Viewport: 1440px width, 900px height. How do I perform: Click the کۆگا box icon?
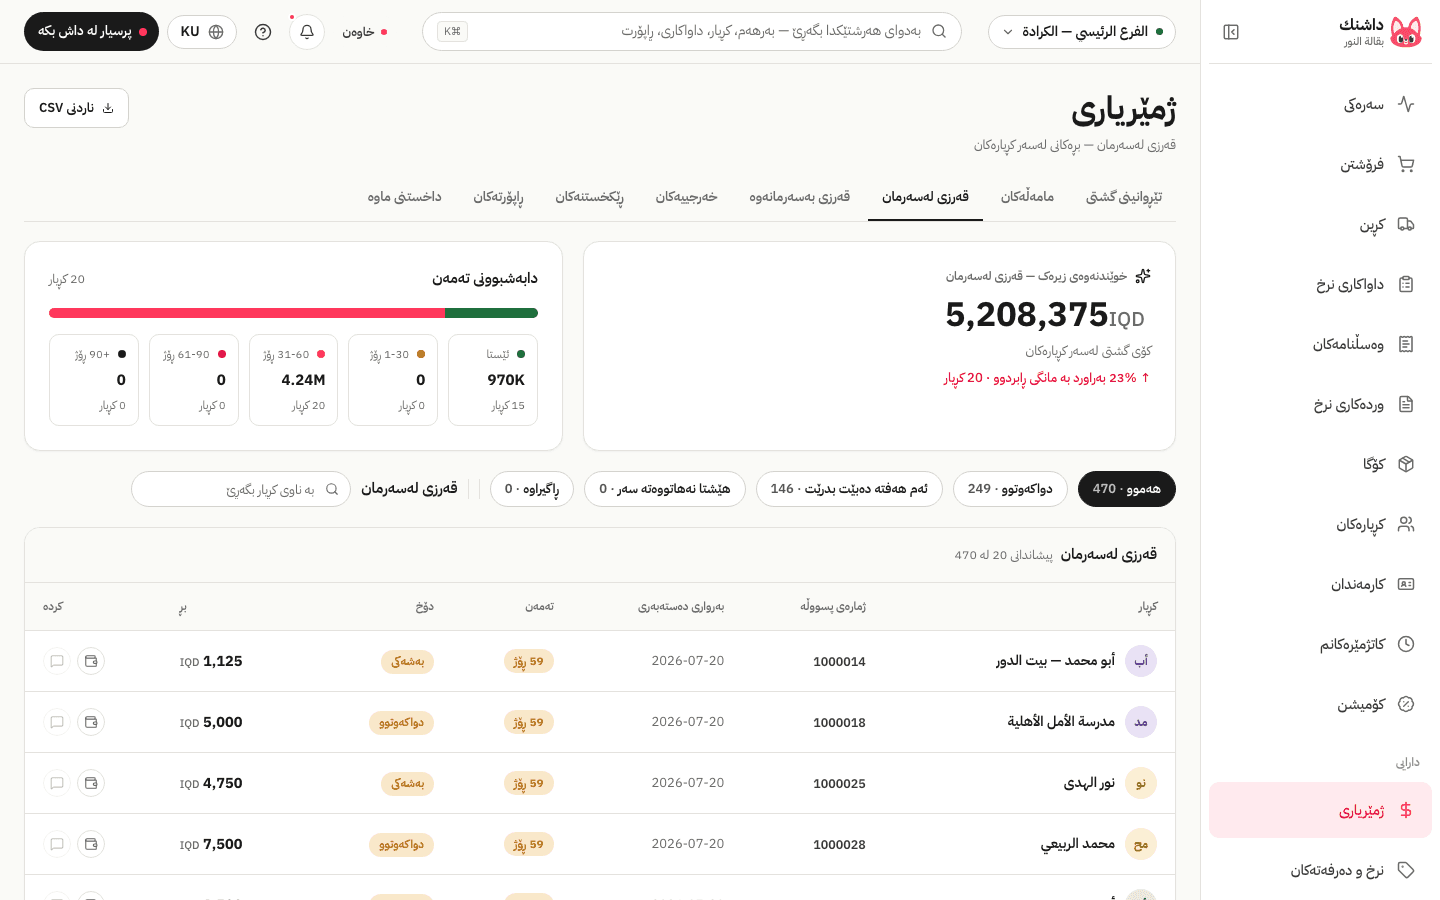pos(1406,464)
